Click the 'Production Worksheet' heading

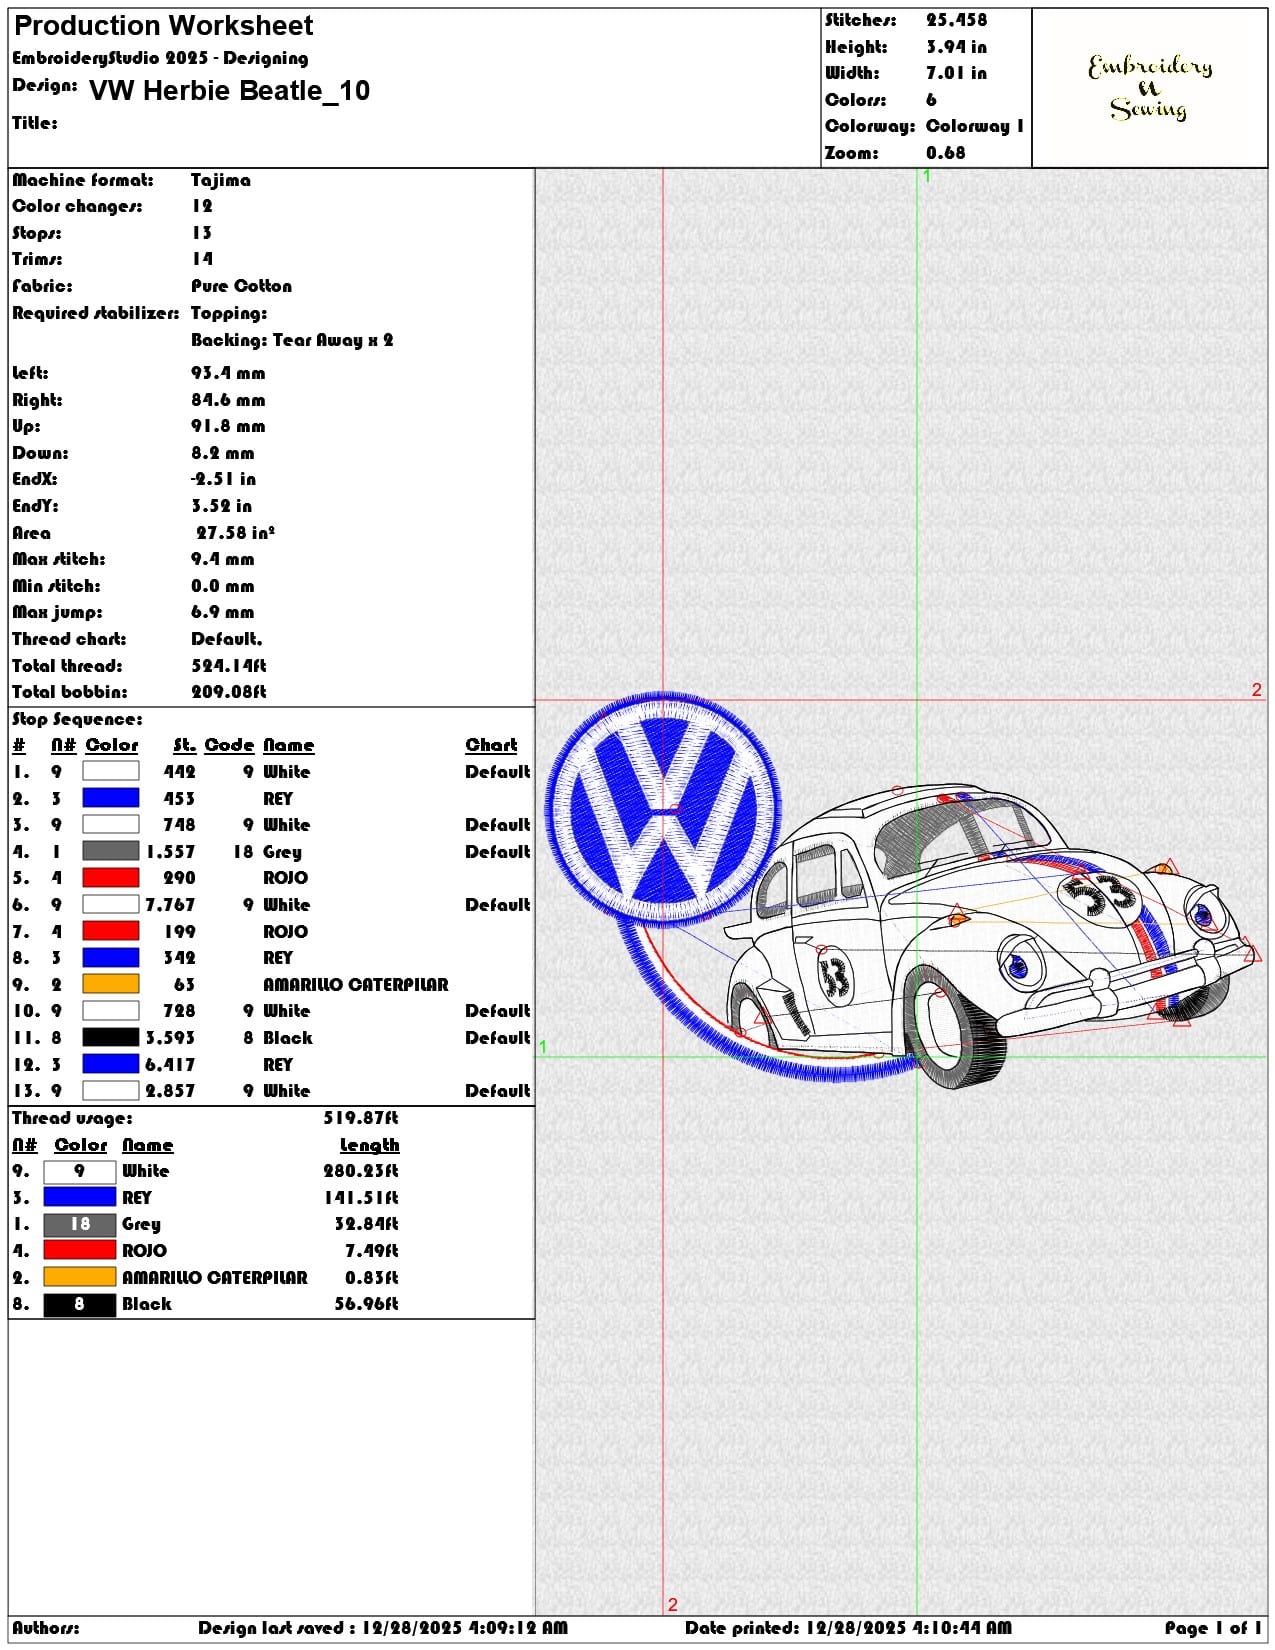click(x=163, y=26)
